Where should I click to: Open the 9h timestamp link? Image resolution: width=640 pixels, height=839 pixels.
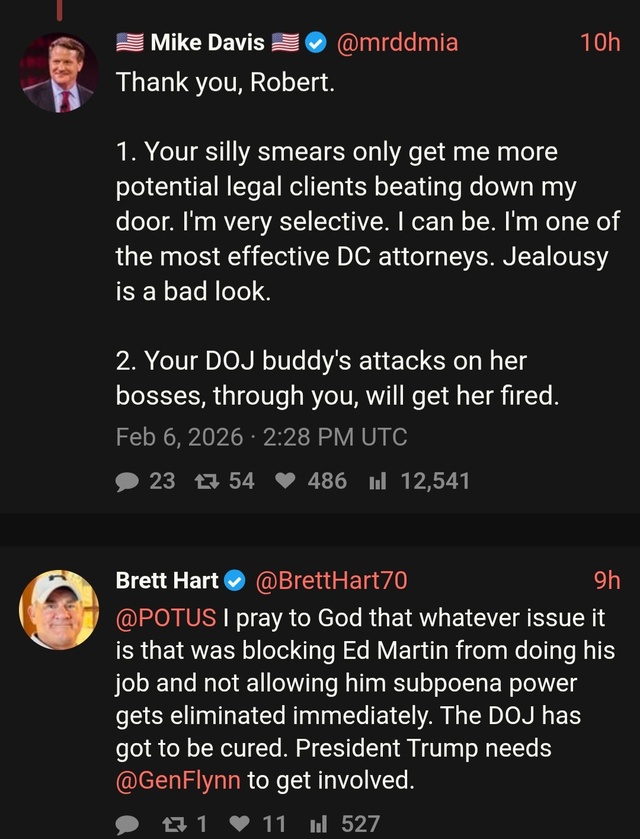tap(606, 581)
